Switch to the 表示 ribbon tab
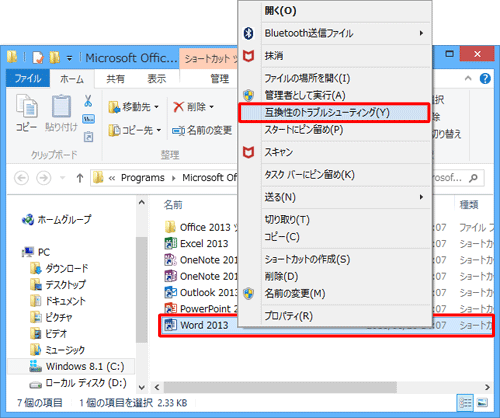 [157, 79]
